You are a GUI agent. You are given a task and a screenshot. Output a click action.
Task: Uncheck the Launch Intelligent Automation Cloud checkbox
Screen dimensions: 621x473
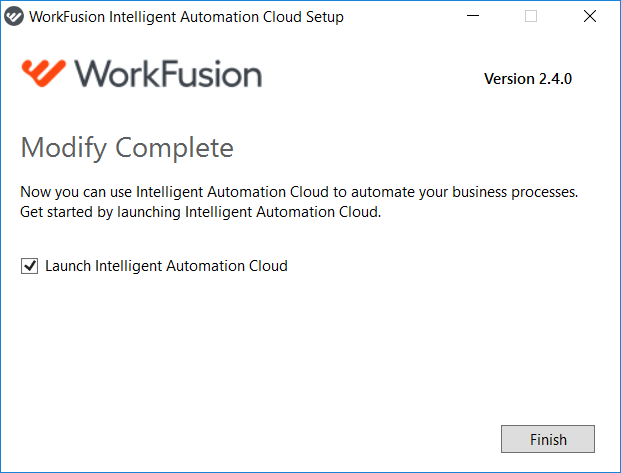pyautogui.click(x=29, y=266)
